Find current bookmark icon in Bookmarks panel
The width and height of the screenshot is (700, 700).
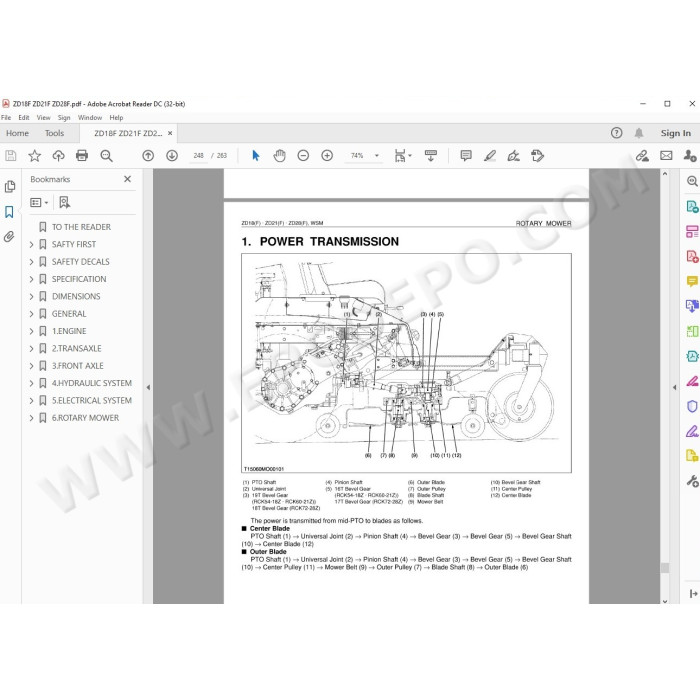pyautogui.click(x=65, y=202)
